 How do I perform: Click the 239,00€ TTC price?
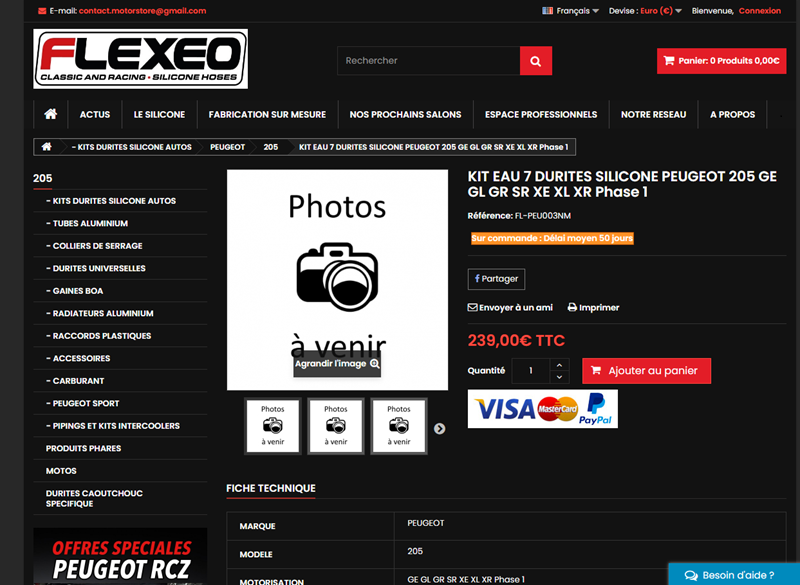point(516,340)
